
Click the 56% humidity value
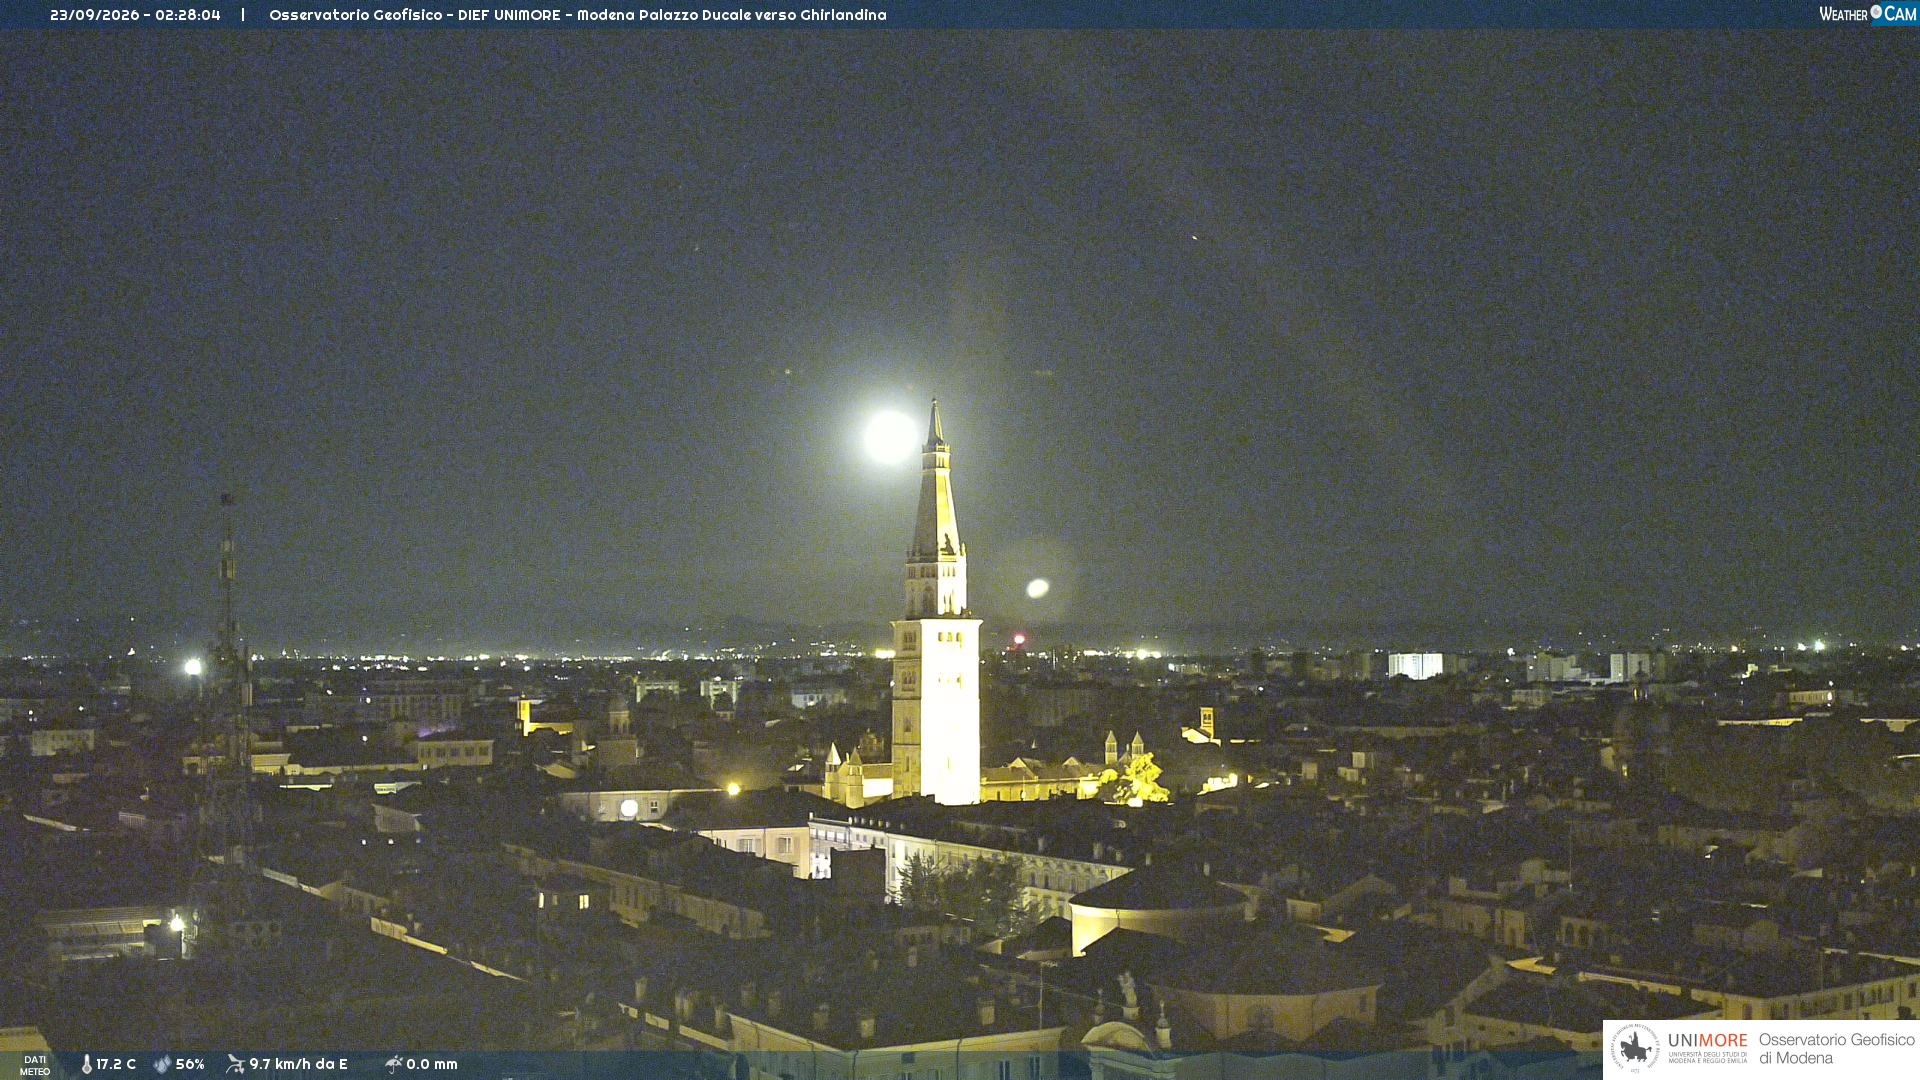(190, 1064)
